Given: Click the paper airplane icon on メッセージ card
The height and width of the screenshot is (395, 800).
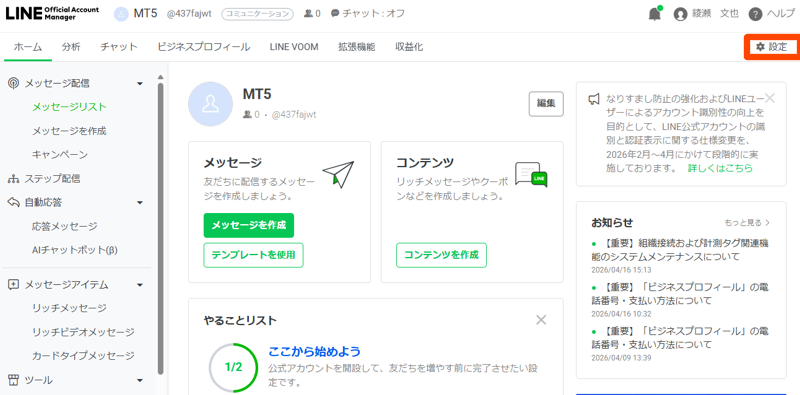Looking at the screenshot, I should tap(338, 175).
